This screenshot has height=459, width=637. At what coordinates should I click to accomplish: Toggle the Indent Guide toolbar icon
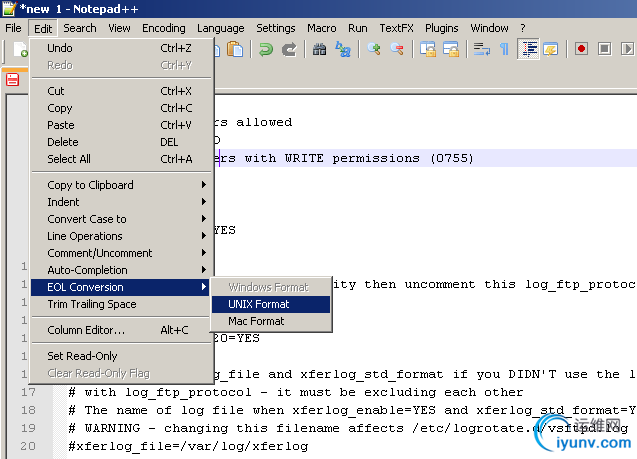[x=528, y=50]
